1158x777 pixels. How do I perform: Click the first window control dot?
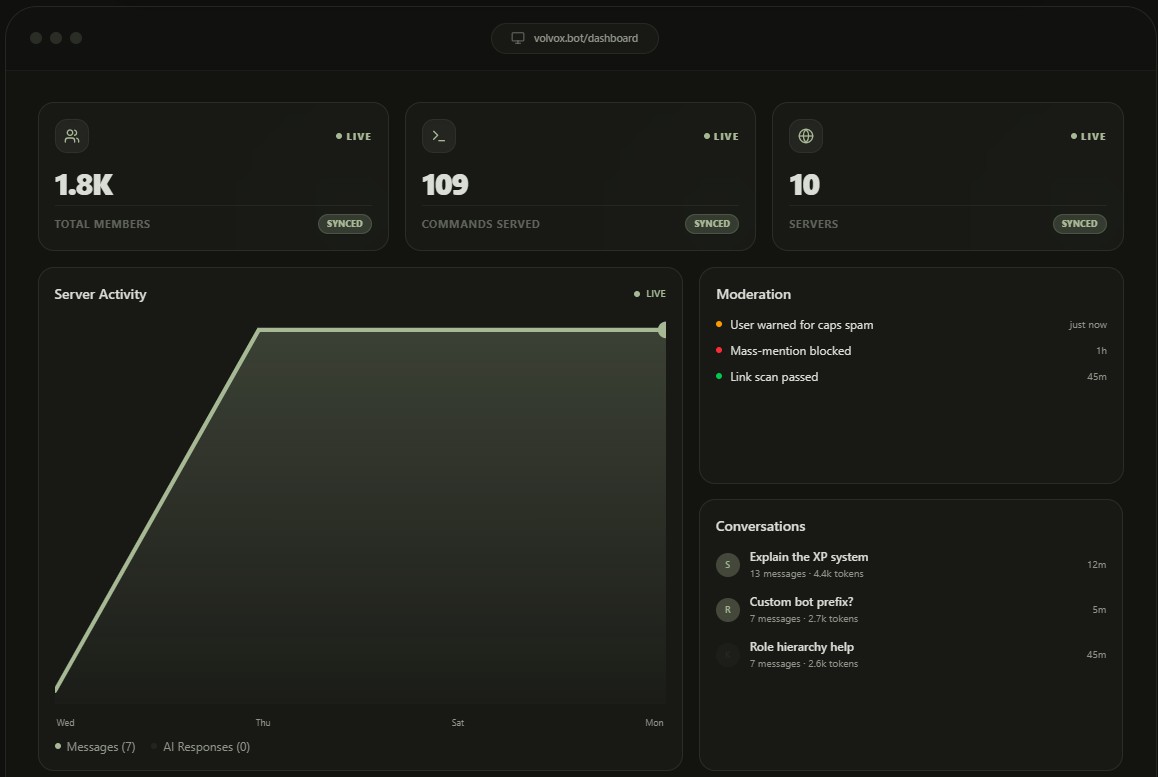pos(35,38)
